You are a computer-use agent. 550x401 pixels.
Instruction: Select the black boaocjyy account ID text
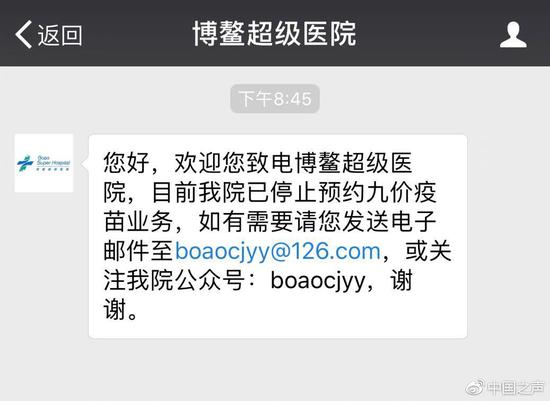pos(318,281)
